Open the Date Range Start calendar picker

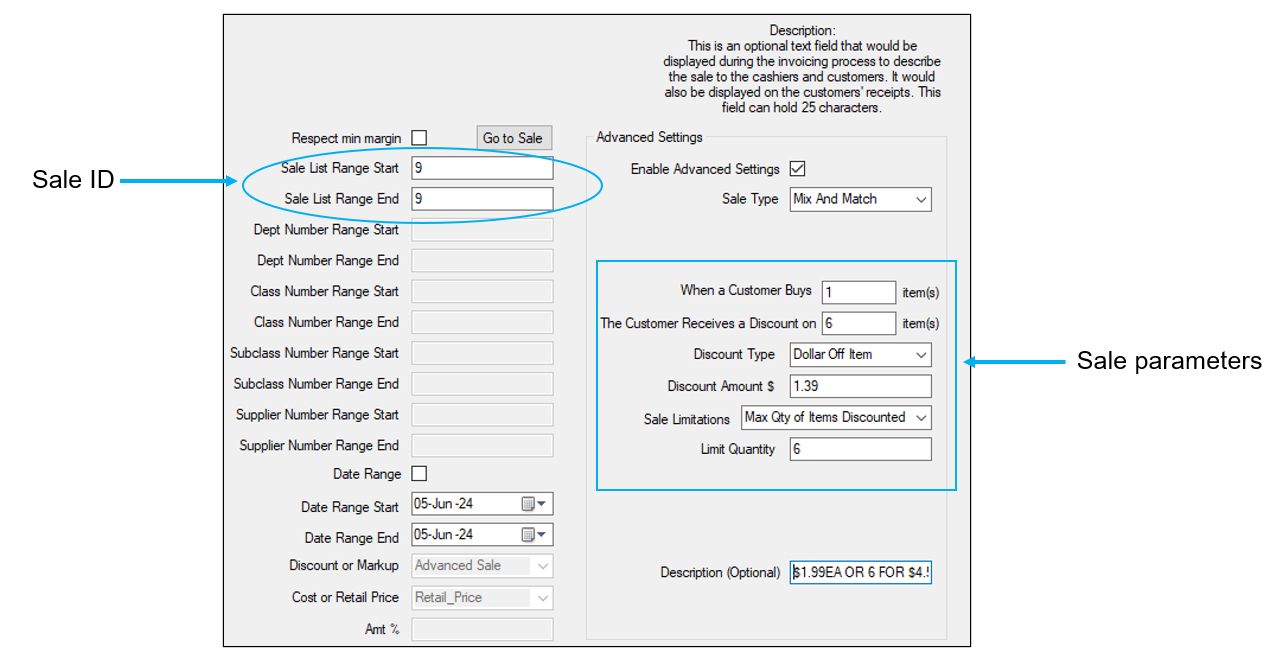pyautogui.click(x=534, y=505)
